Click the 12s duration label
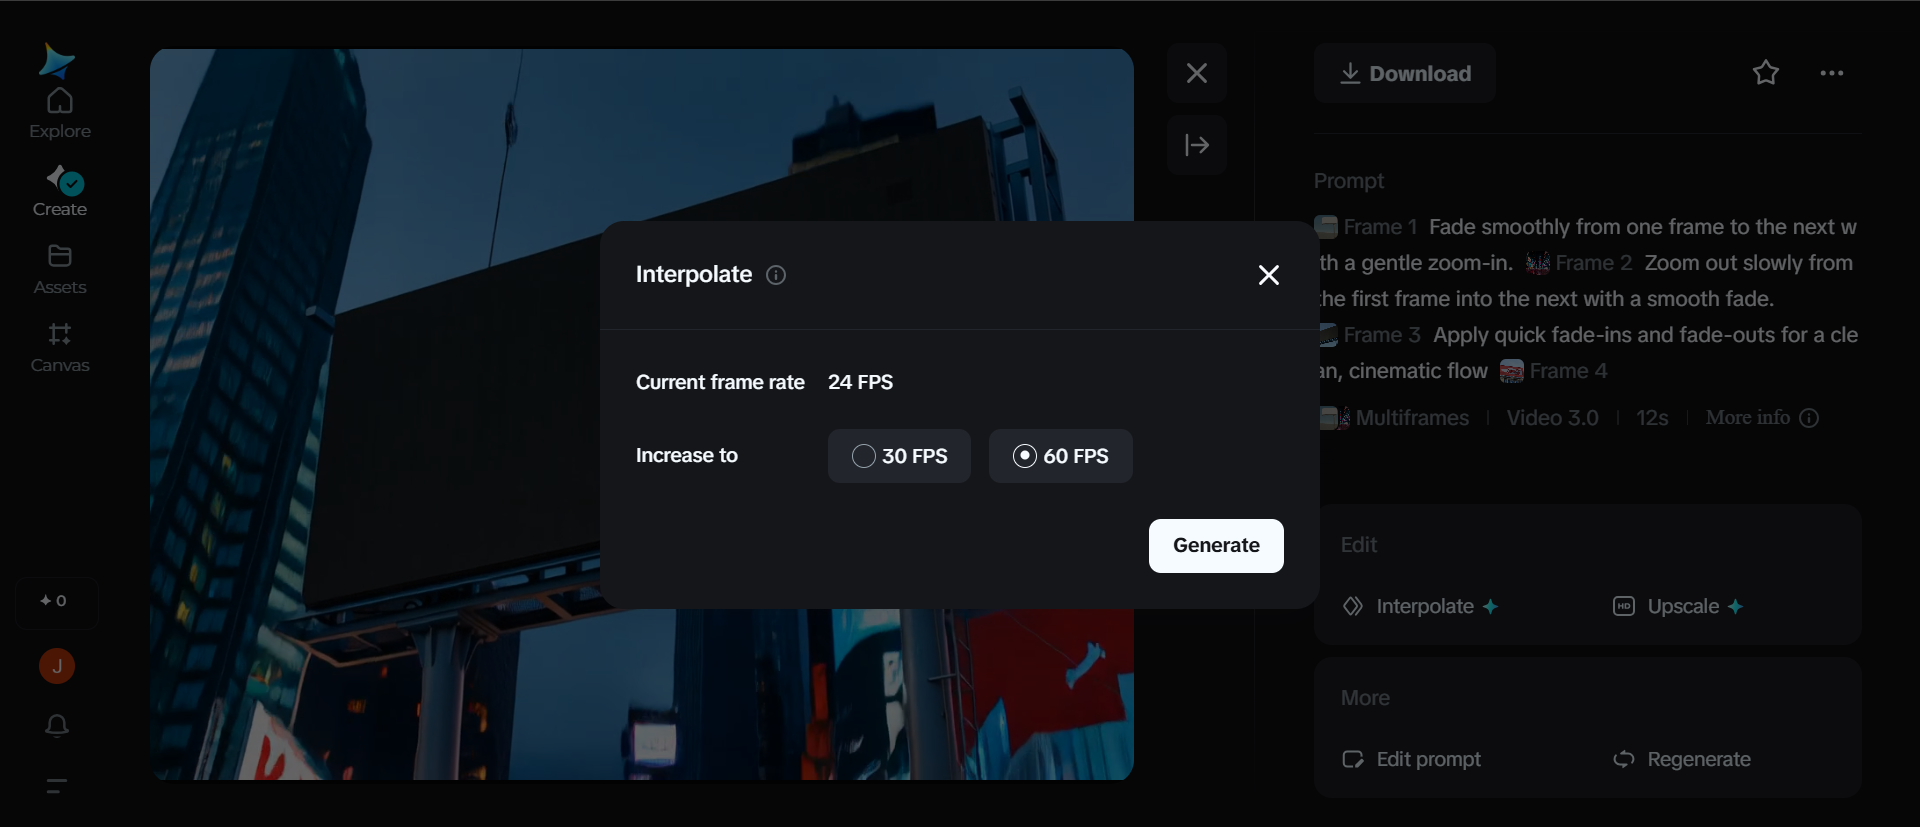The image size is (1920, 827). point(1652,418)
